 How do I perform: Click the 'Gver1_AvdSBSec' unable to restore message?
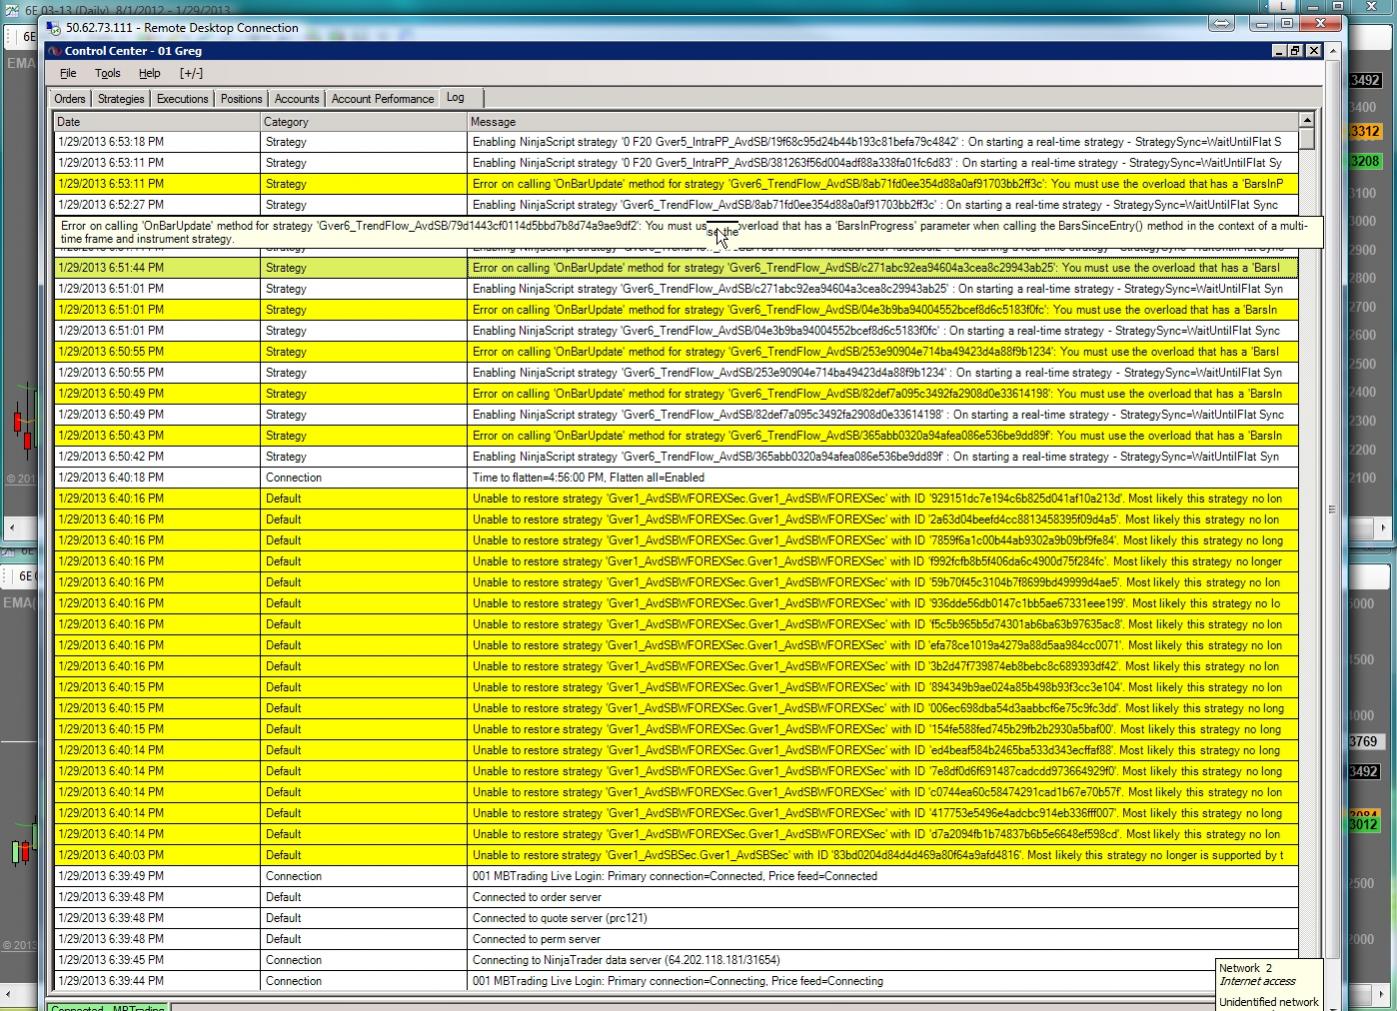click(x=883, y=856)
